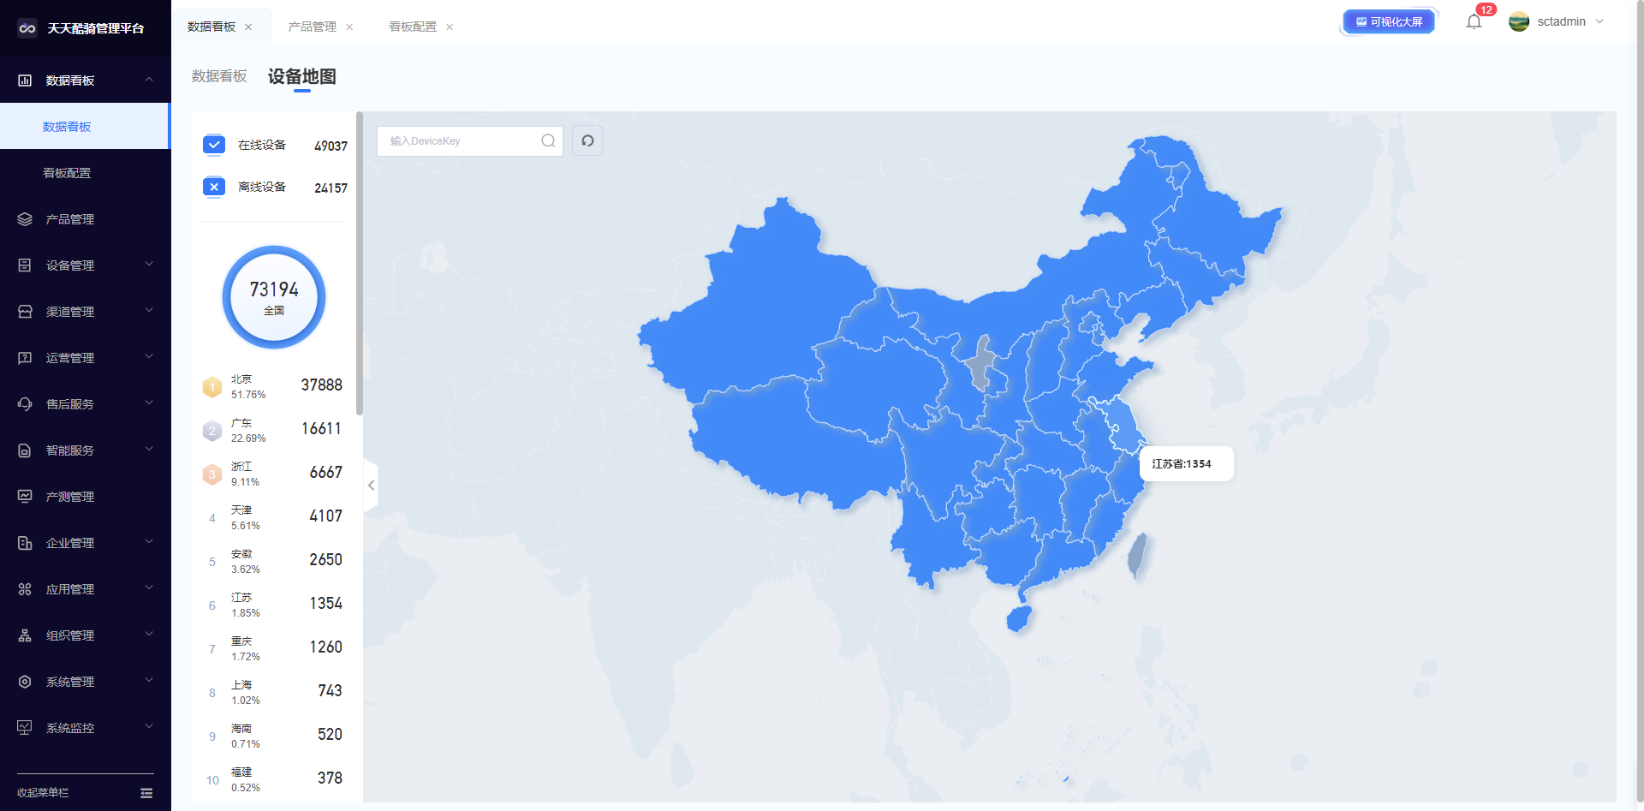Click the 渠道管理 store icon
Screen dimensions: 1644x811
click(25, 312)
